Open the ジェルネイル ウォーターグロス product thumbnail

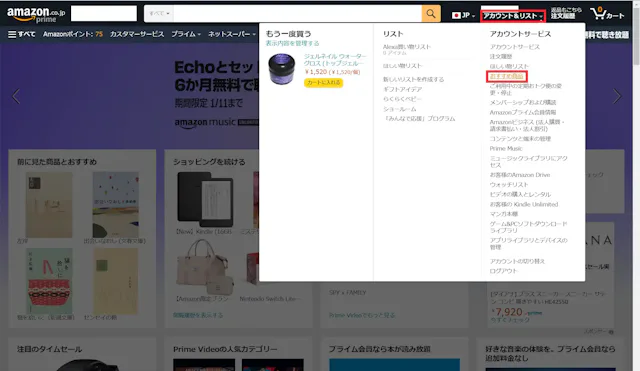[281, 69]
